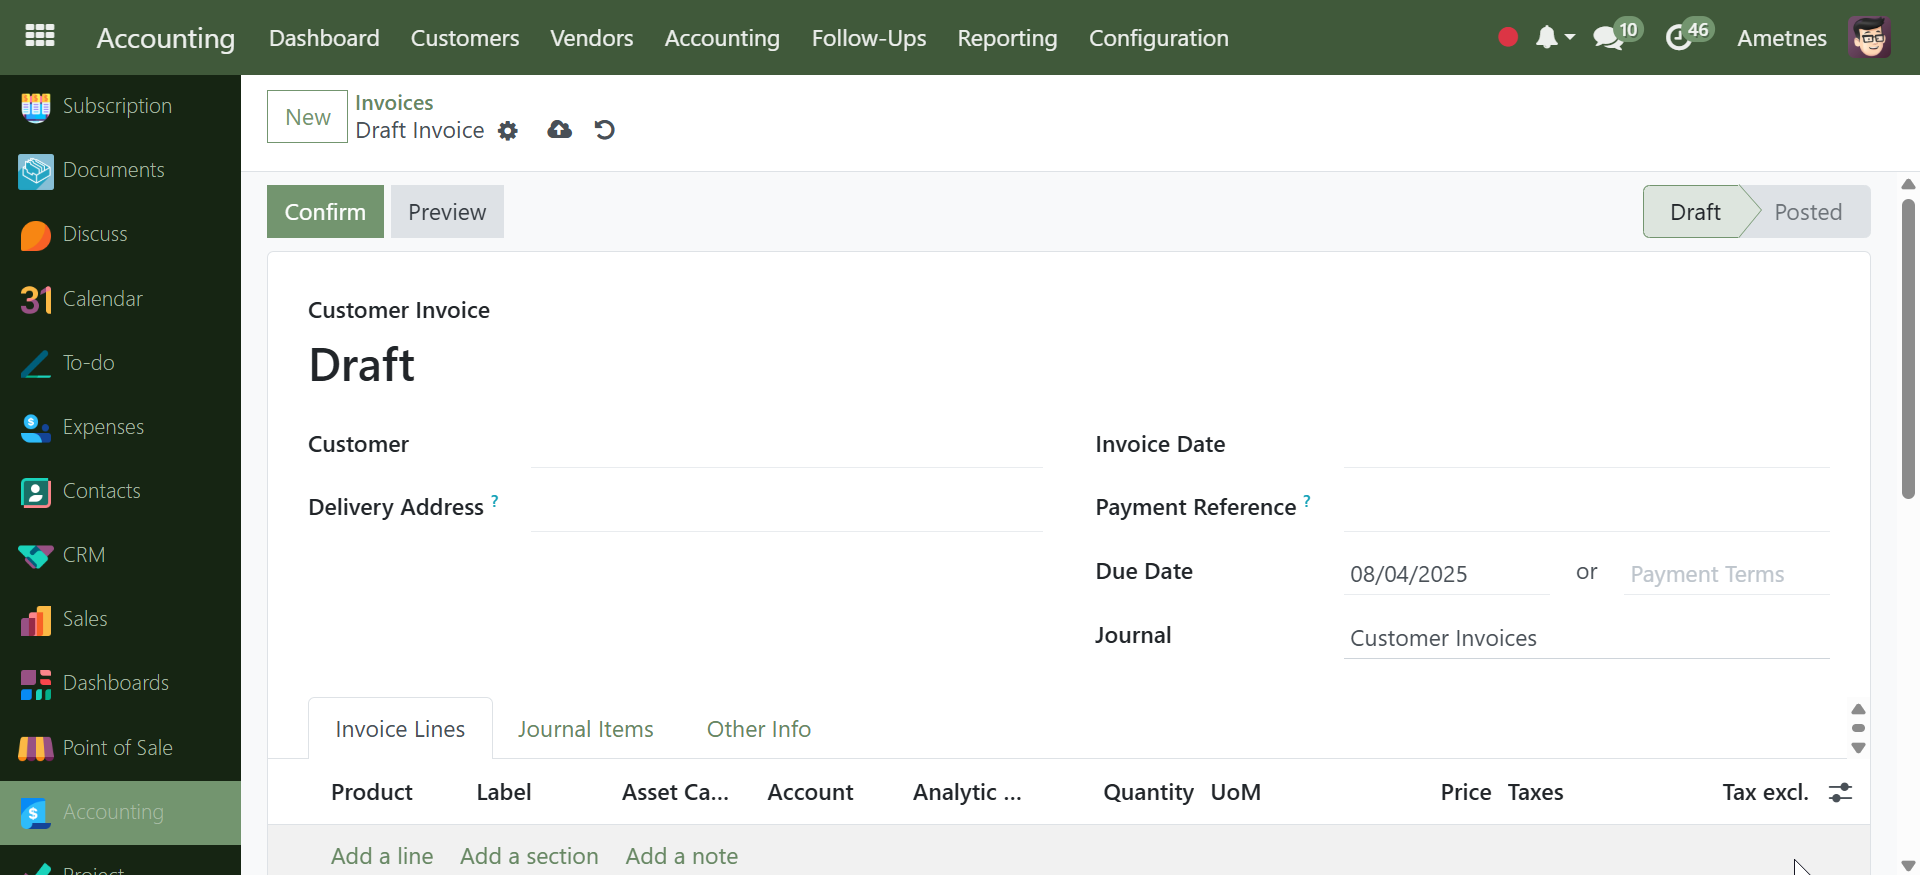Switch to the Journal Items tab
The width and height of the screenshot is (1920, 875).
[x=585, y=729]
